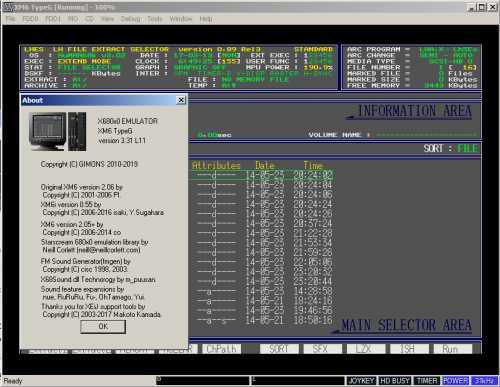Viewport: 500px width, 387px height.
Task: Click the Run function key button
Action: pos(453,349)
